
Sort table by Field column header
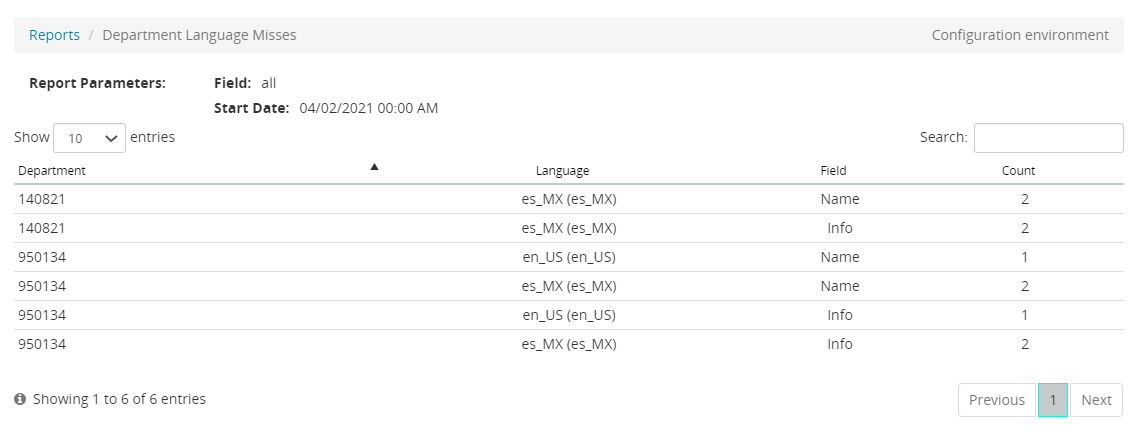click(x=833, y=171)
